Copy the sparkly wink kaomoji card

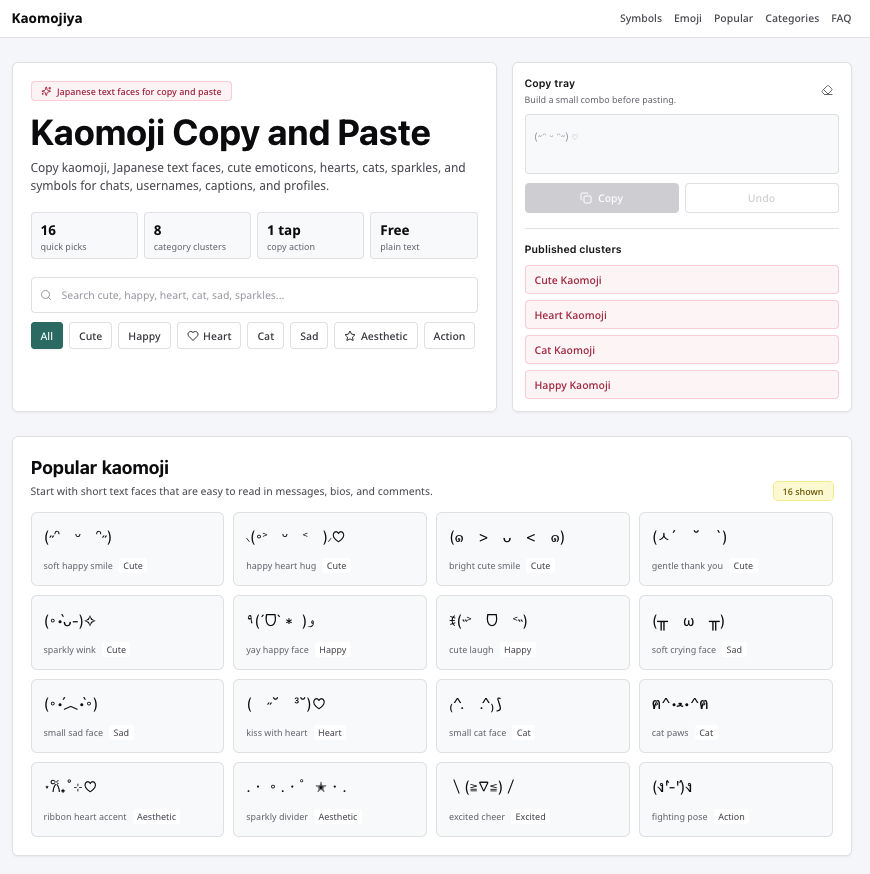point(127,632)
